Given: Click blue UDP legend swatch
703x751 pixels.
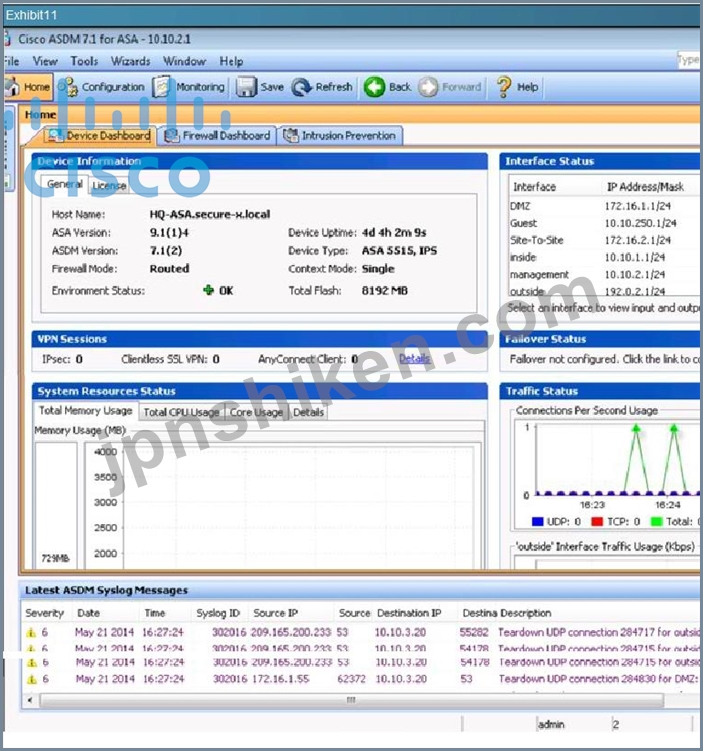Looking at the screenshot, I should pyautogui.click(x=537, y=521).
